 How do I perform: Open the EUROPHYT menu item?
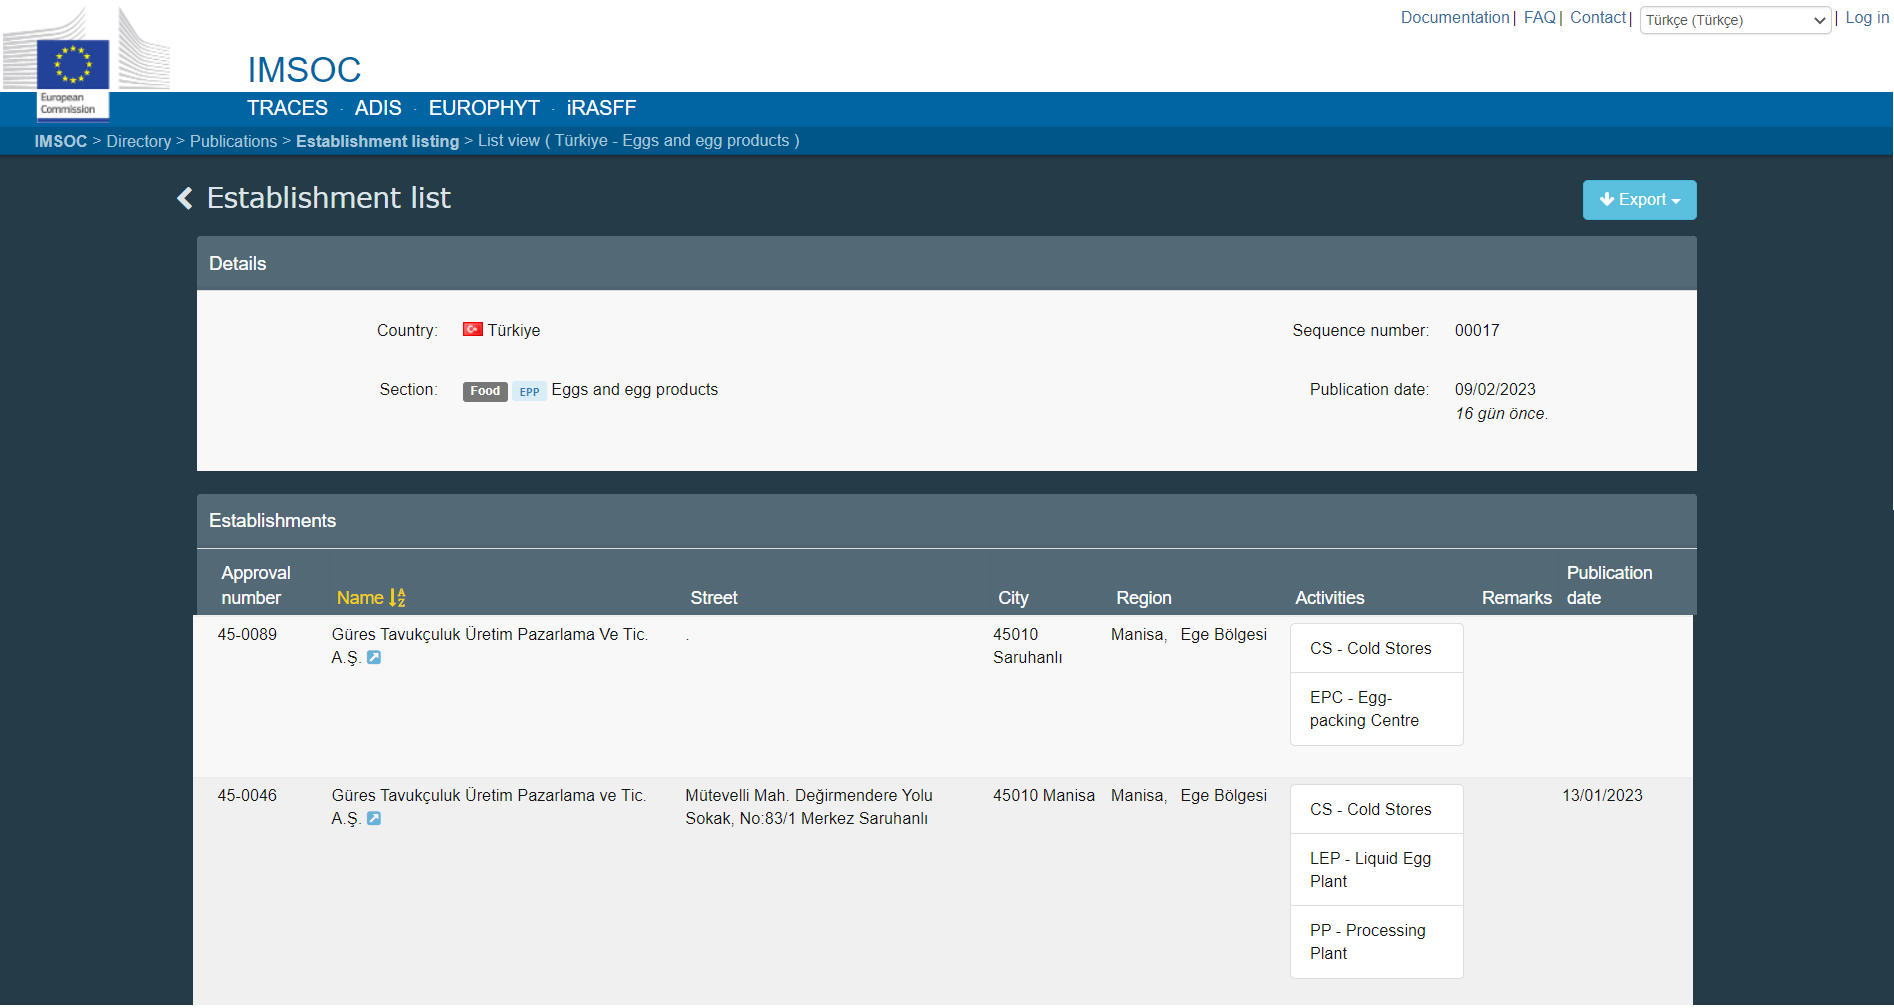click(484, 108)
